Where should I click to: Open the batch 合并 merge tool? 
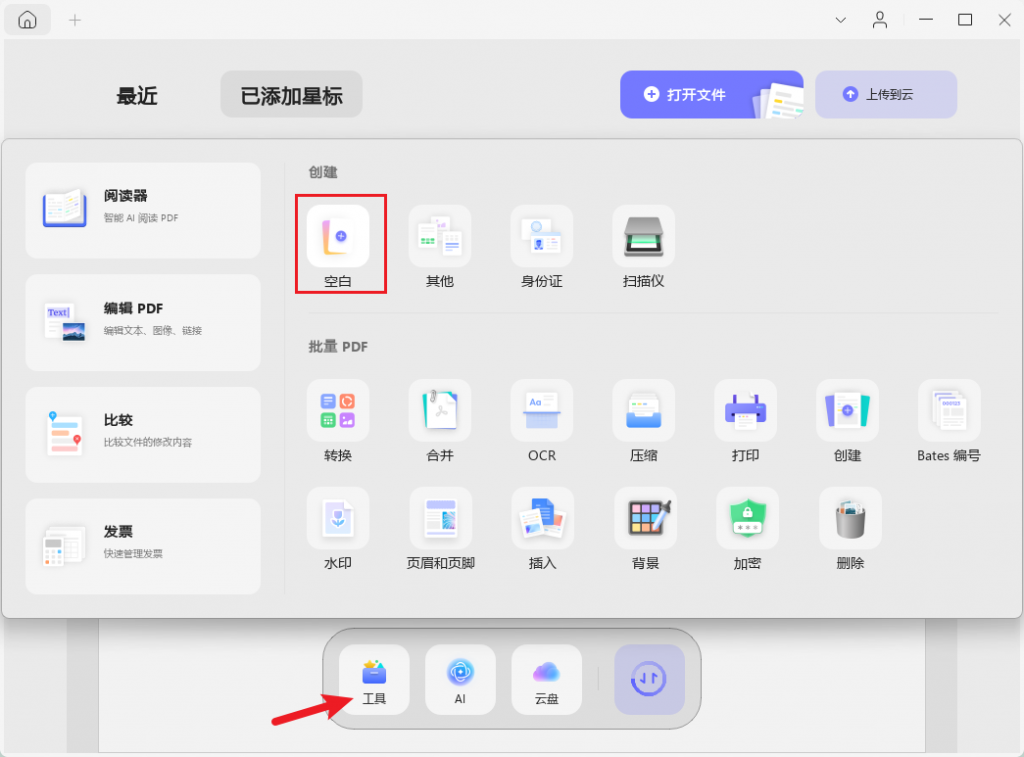(440, 411)
